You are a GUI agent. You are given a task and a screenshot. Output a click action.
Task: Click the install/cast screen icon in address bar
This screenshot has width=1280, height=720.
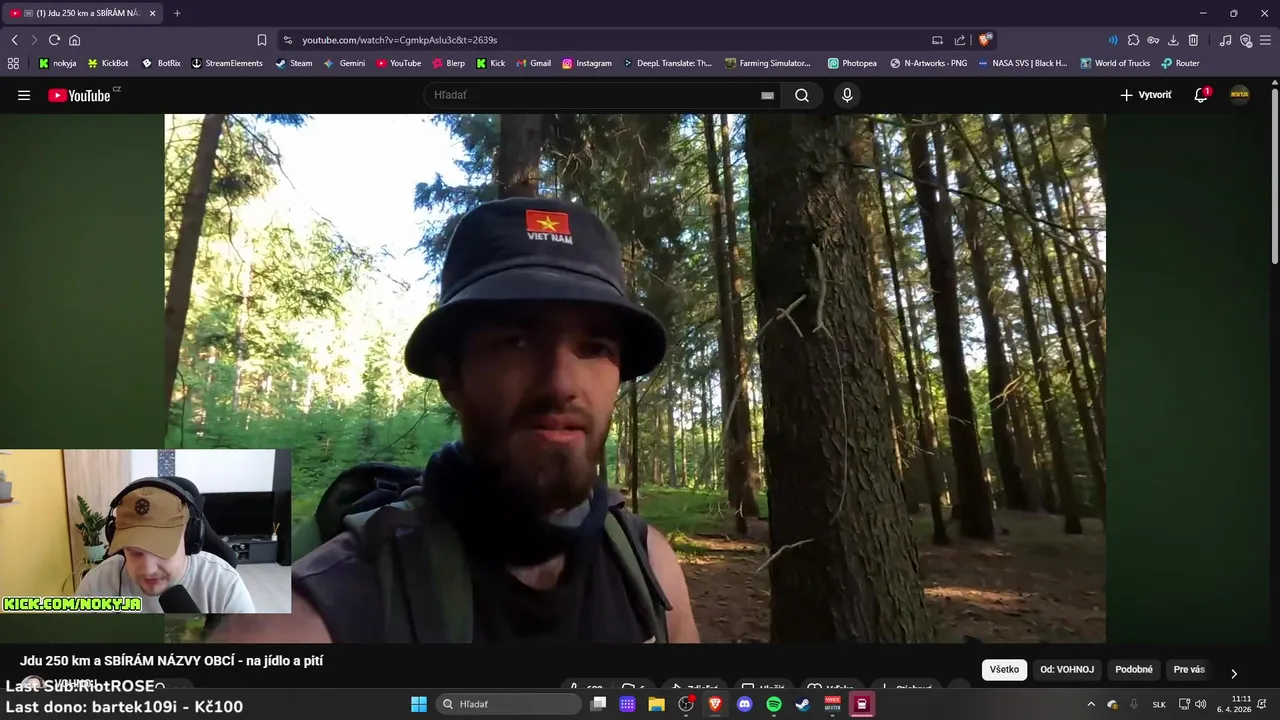[937, 40]
